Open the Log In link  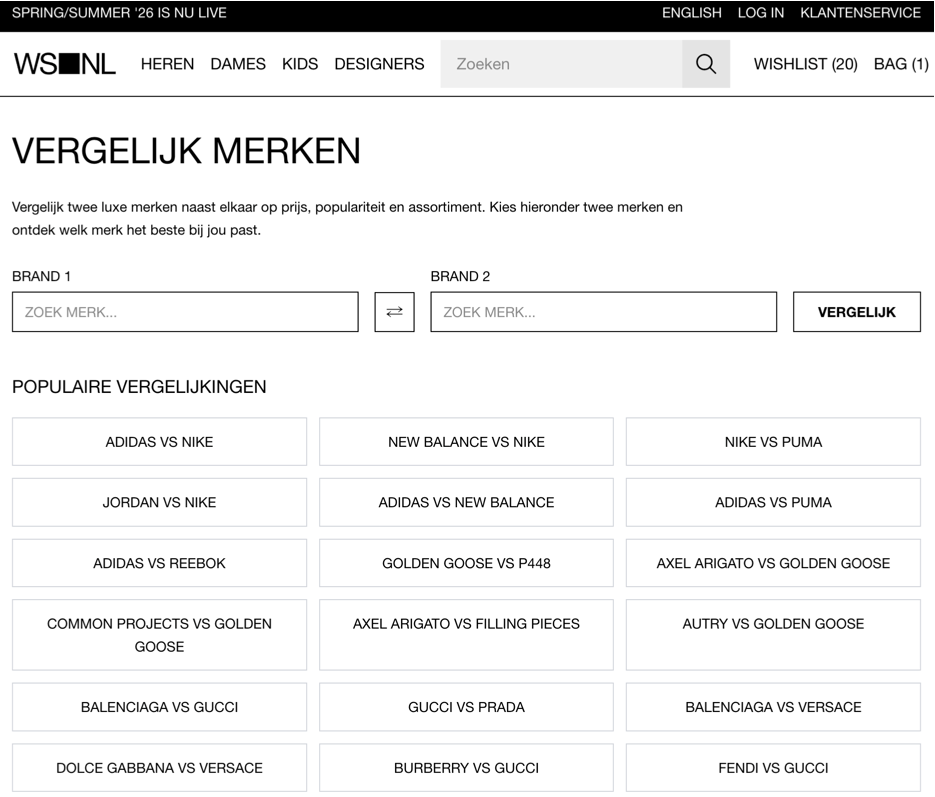pos(761,13)
